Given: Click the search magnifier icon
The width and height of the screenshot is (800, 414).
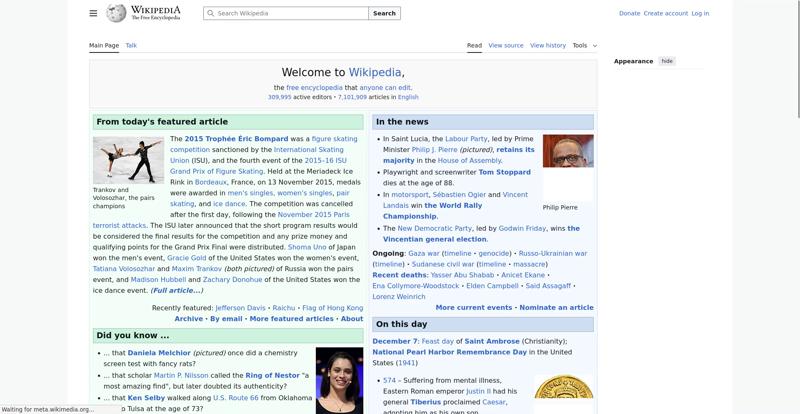Looking at the screenshot, I should tap(210, 13).
